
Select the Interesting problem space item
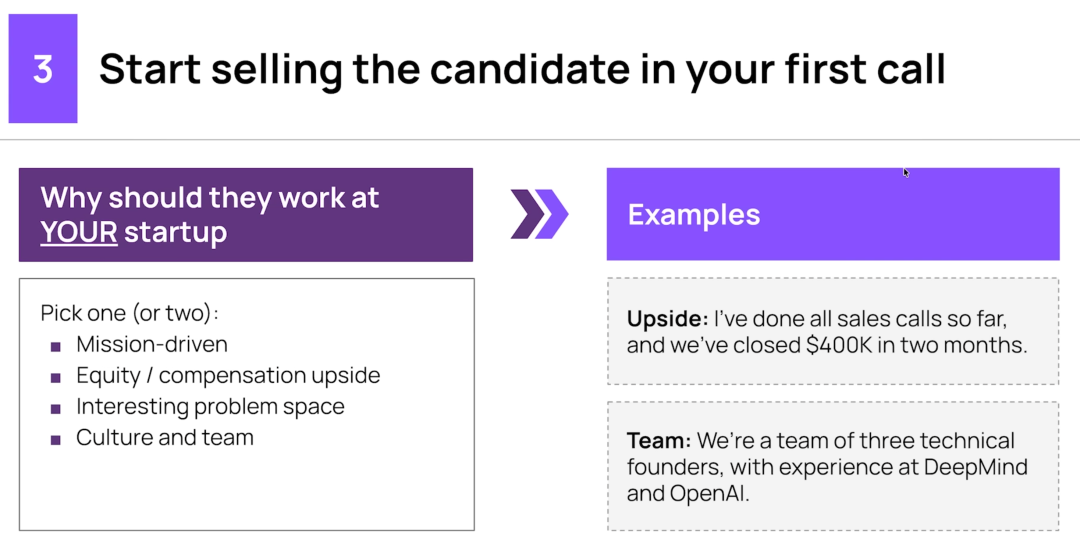pyautogui.click(x=210, y=407)
